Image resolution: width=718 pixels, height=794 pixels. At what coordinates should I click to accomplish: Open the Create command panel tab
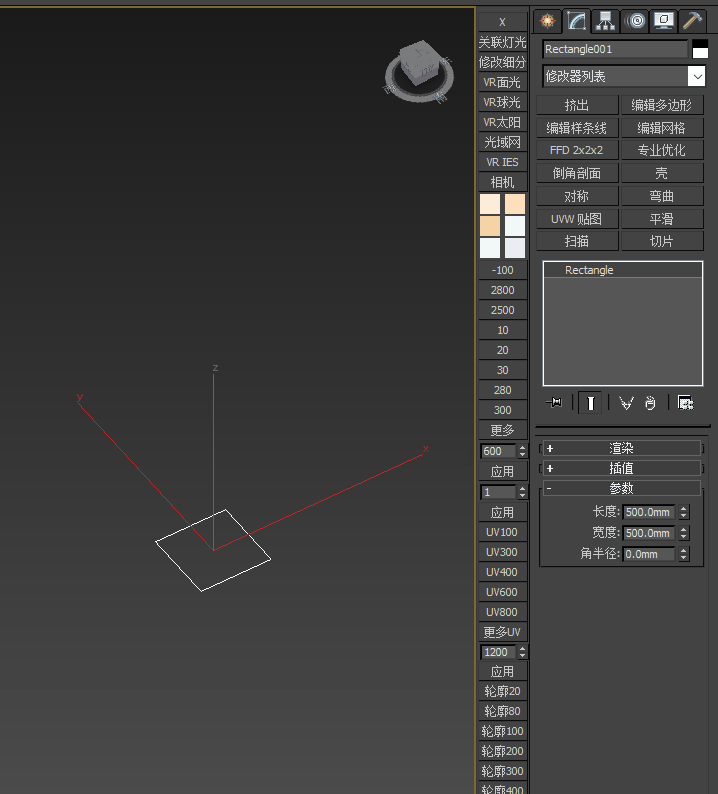coord(547,21)
